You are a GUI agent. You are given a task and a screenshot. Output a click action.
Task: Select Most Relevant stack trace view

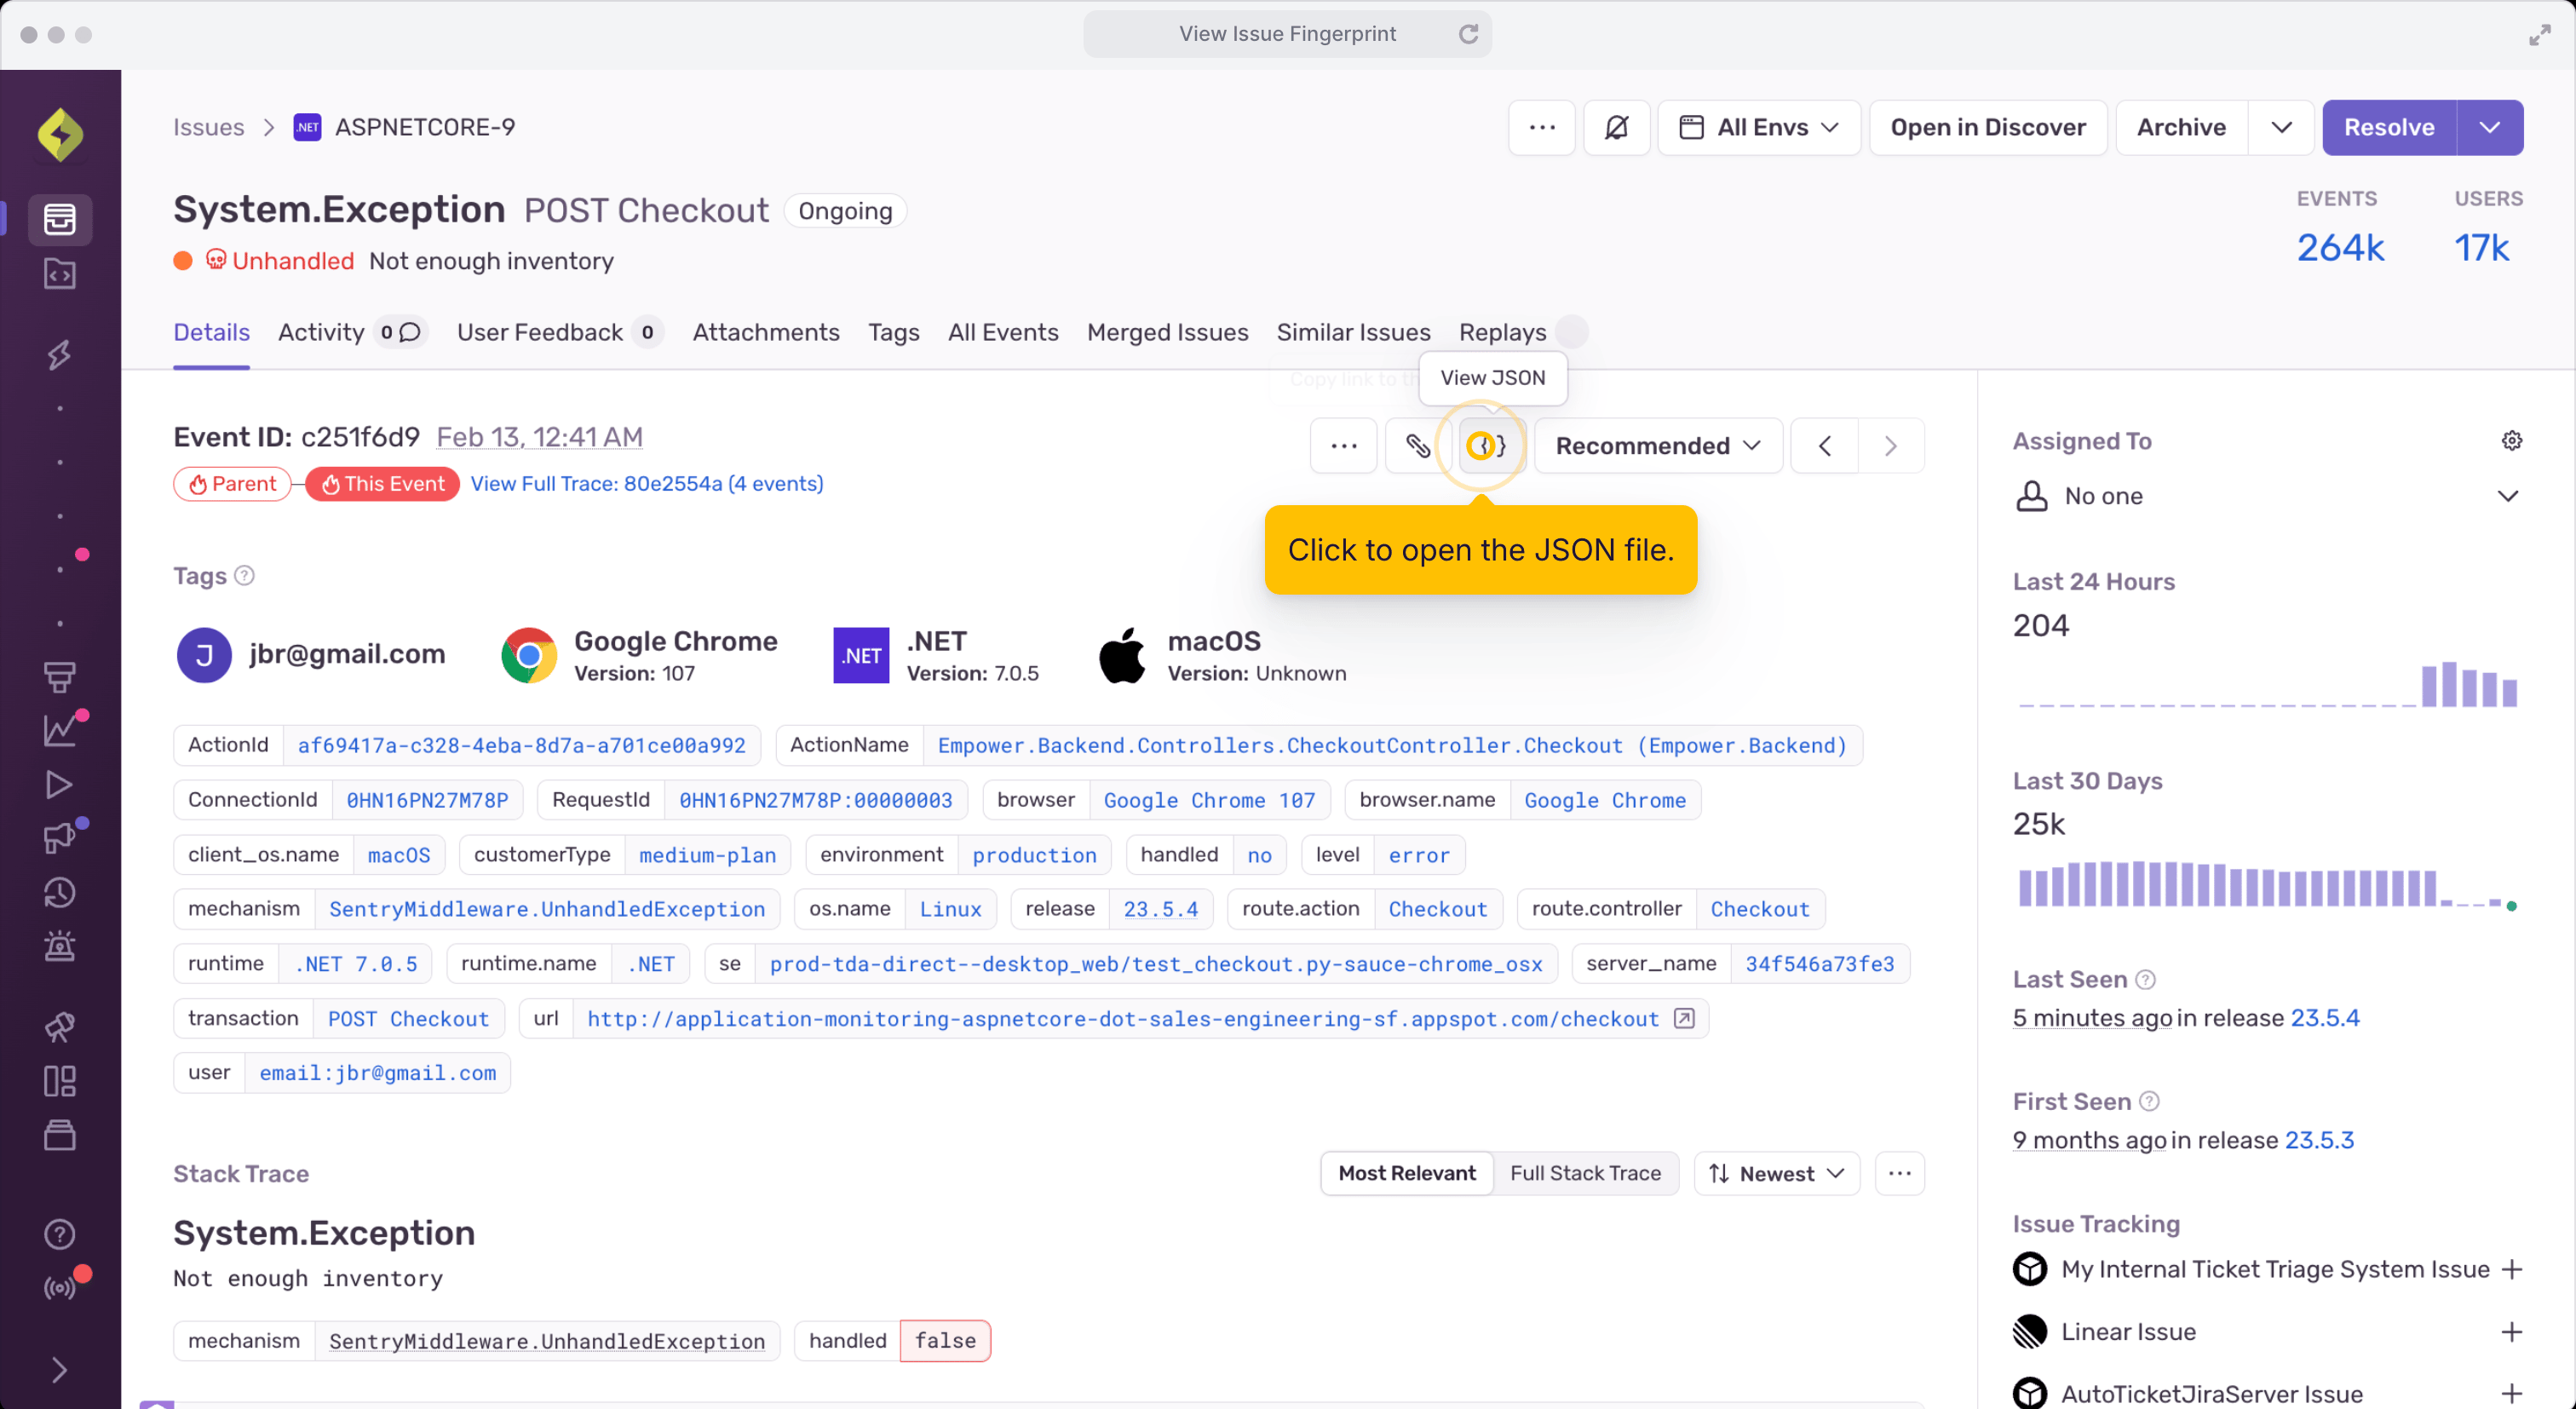[1406, 1173]
